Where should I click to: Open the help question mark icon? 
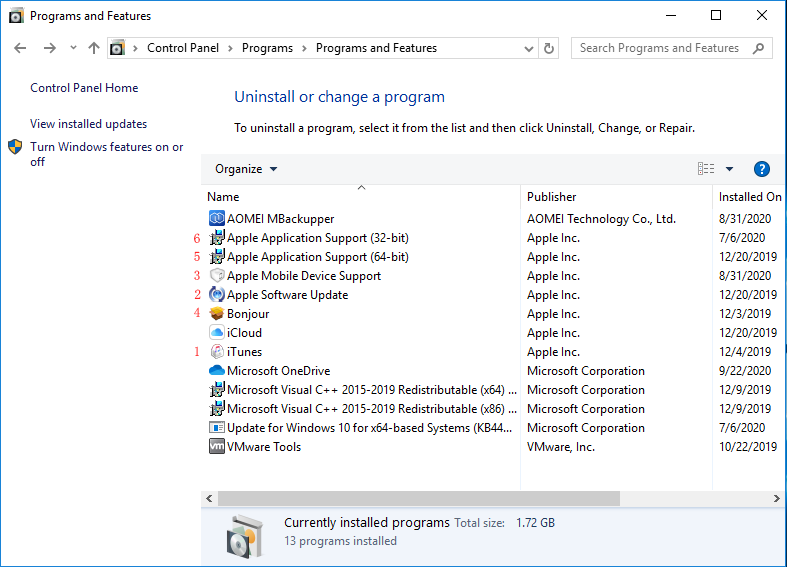click(x=761, y=169)
